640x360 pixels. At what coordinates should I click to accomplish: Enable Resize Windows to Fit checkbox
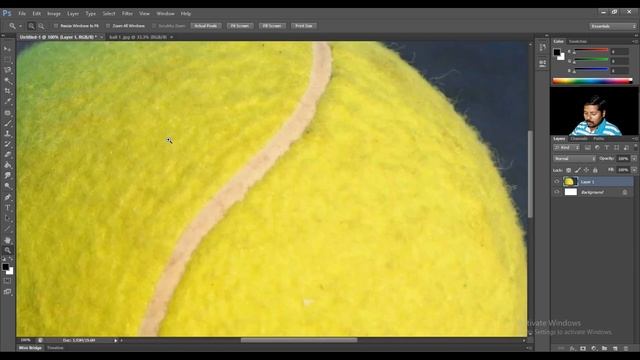56,26
